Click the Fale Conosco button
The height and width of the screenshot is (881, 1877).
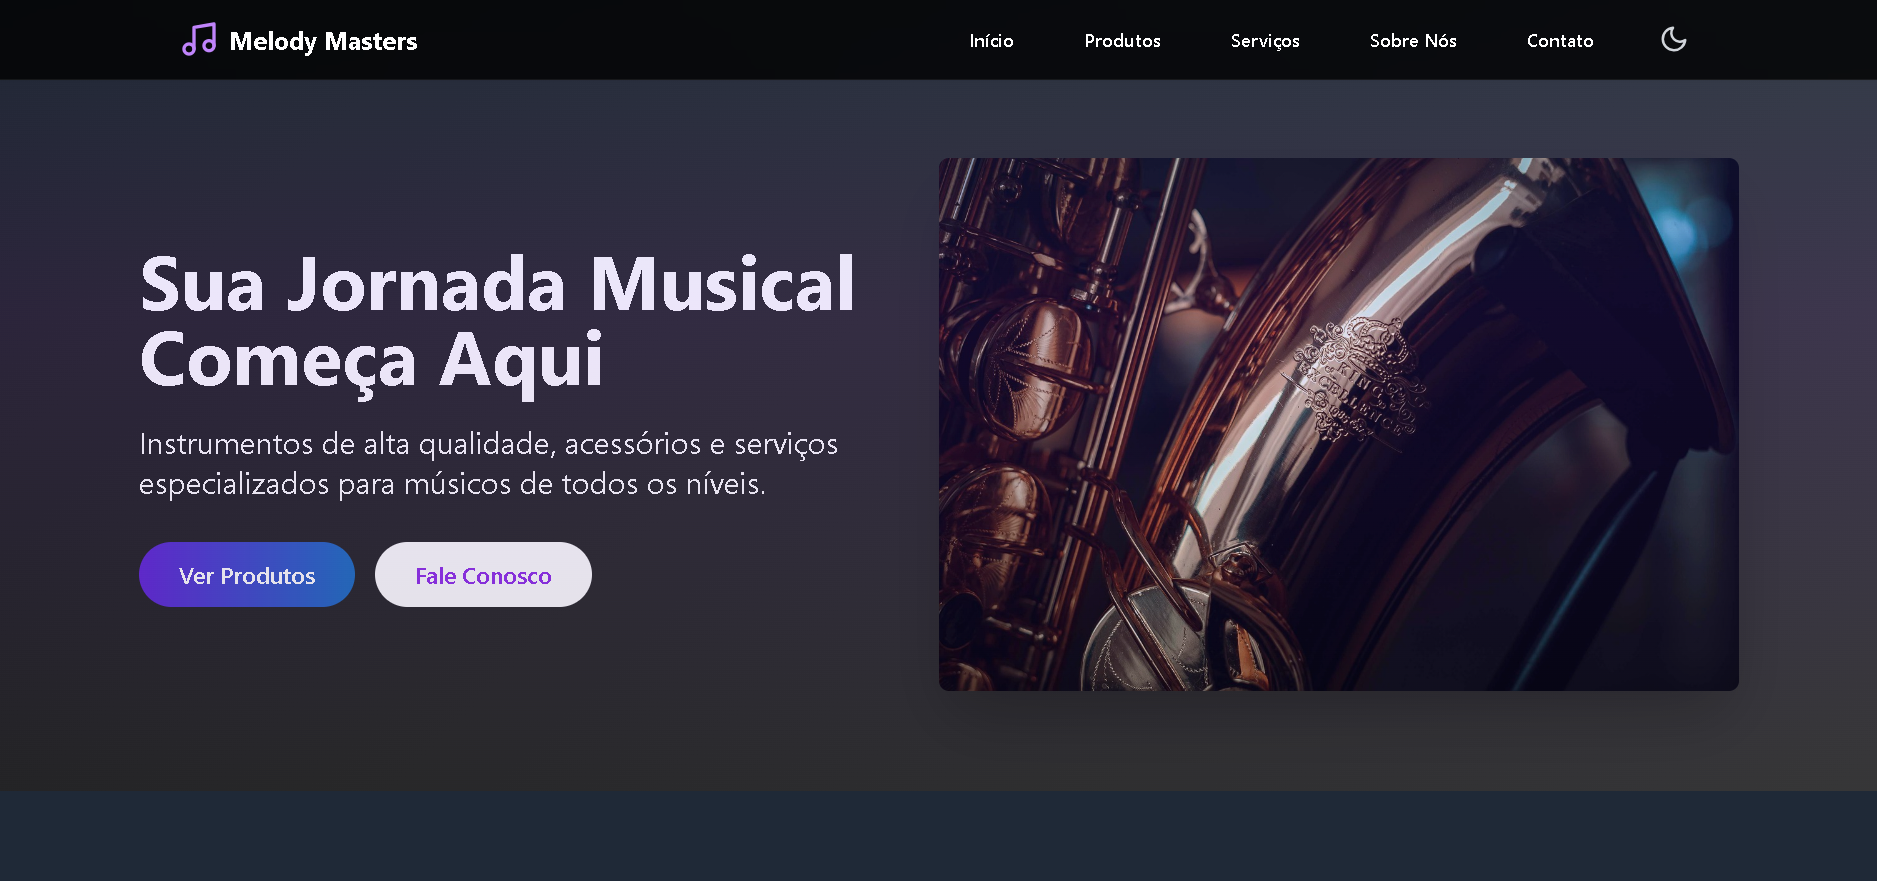pyautogui.click(x=483, y=575)
